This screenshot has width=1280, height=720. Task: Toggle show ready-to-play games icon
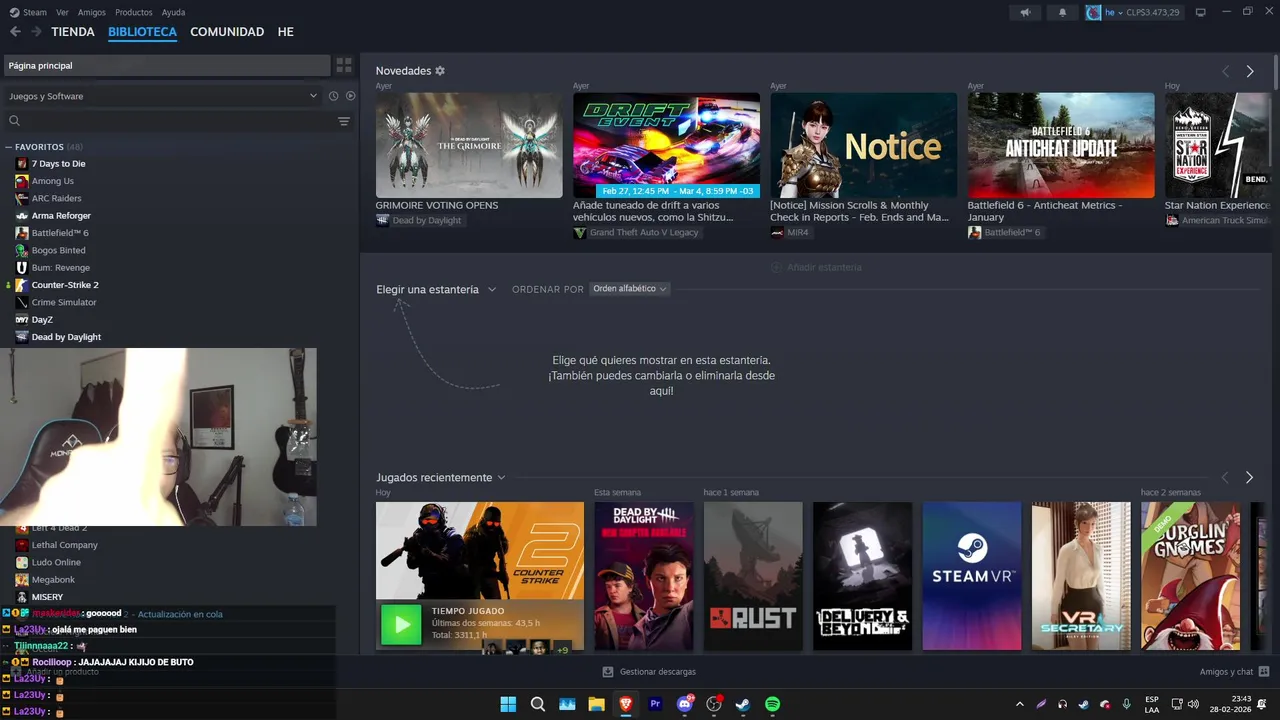[350, 96]
